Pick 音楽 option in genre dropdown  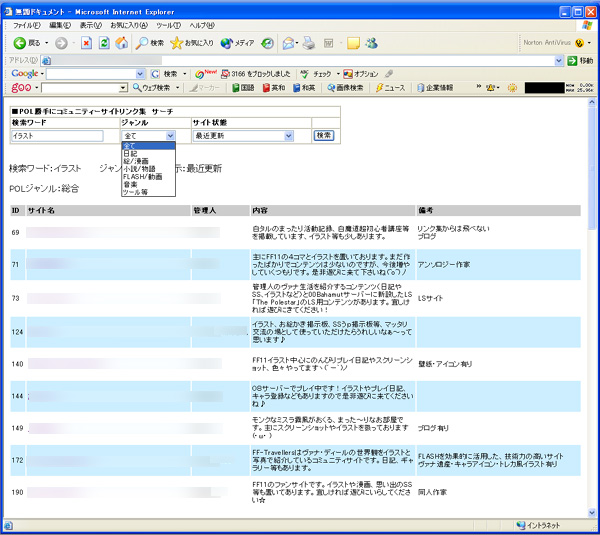click(131, 184)
